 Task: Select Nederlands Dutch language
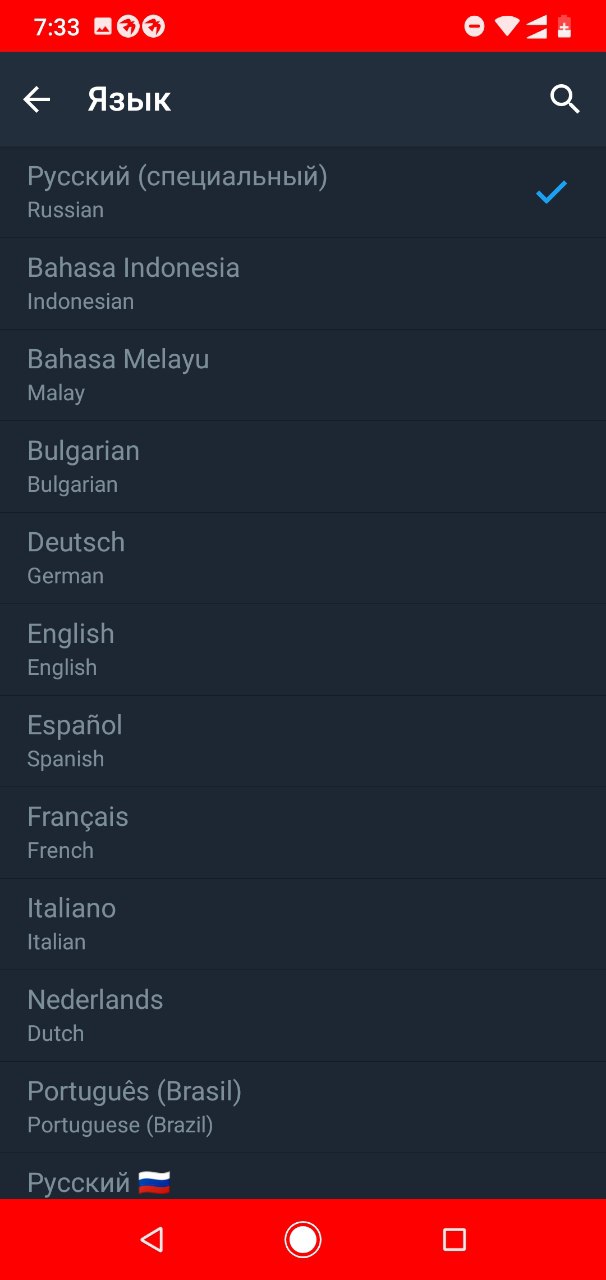(303, 1016)
